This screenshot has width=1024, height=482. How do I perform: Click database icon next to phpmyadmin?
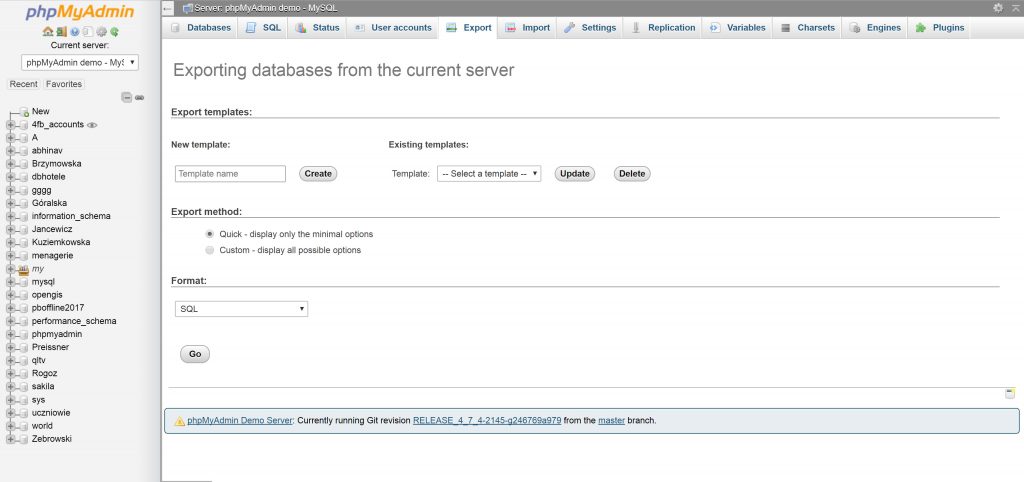pos(24,334)
